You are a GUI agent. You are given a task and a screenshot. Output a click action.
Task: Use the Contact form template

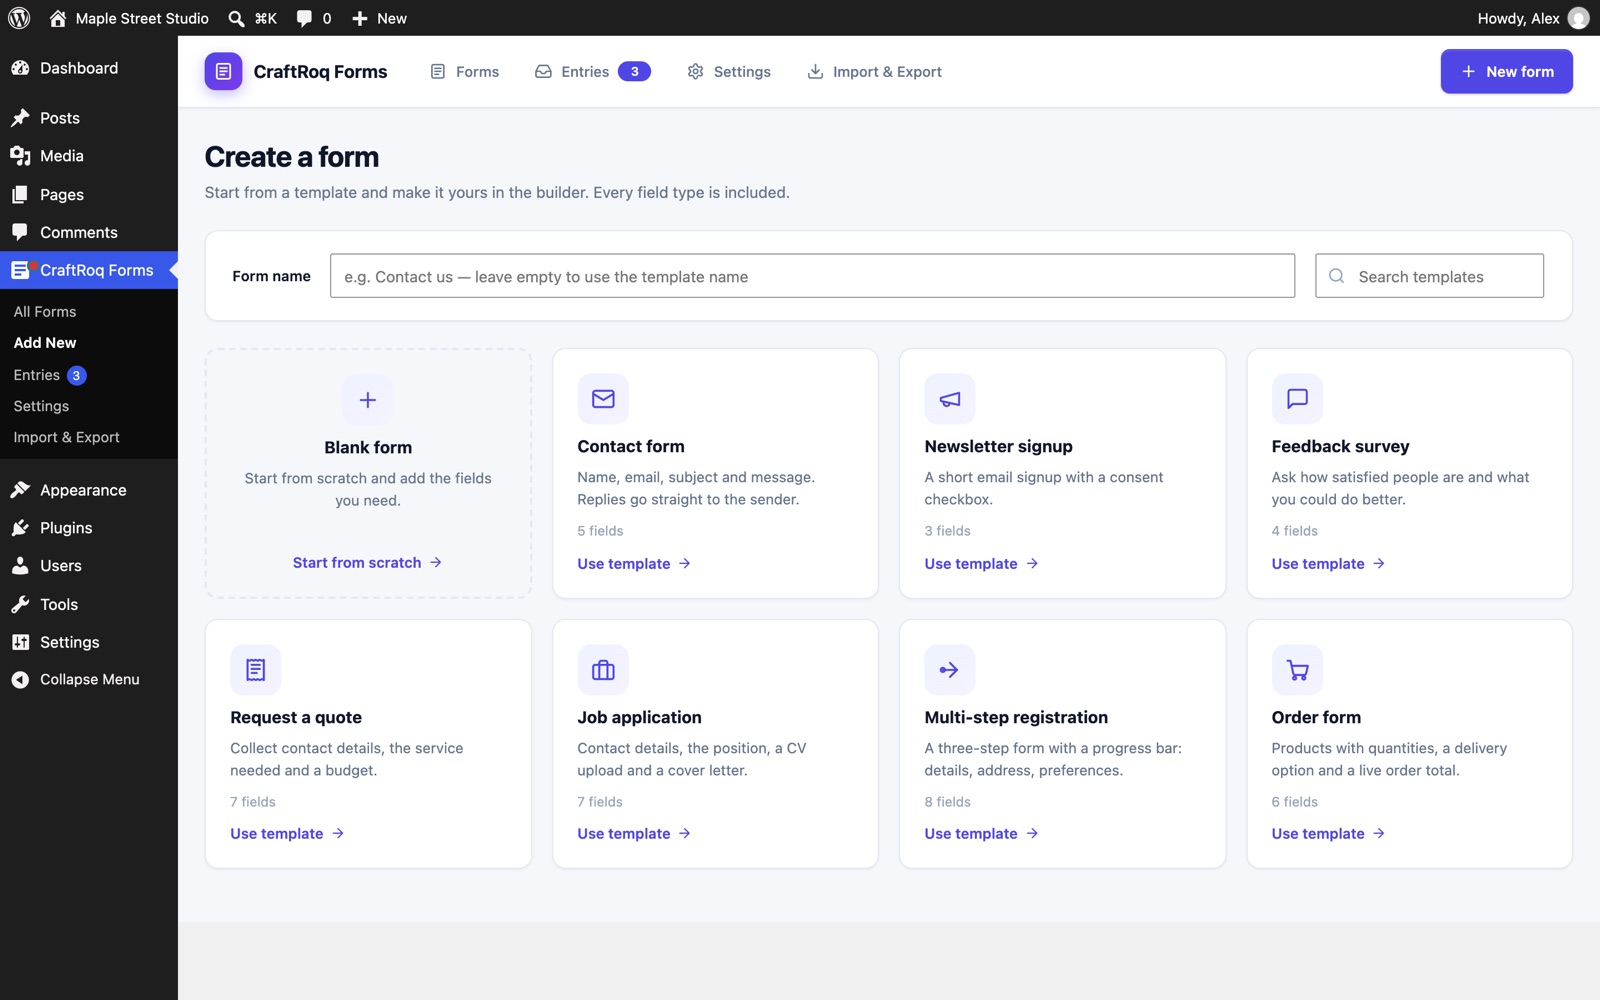(634, 564)
